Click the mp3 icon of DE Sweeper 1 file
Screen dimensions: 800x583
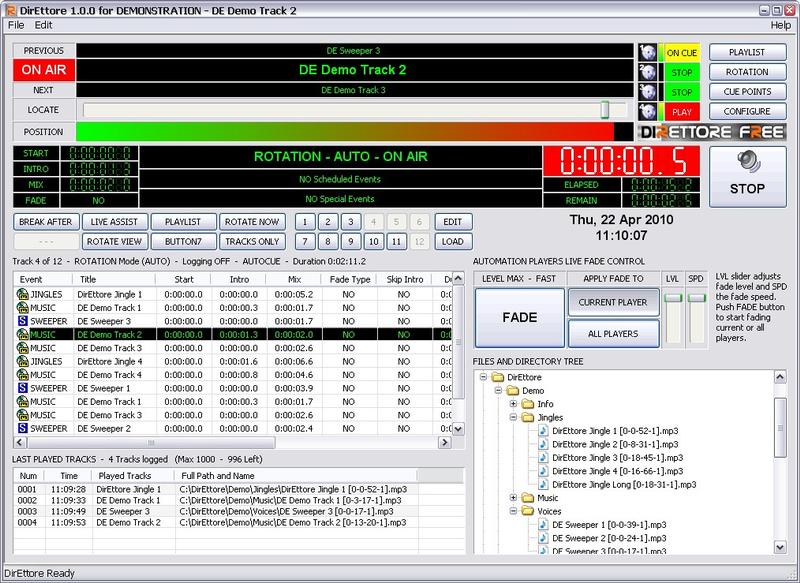(x=543, y=524)
